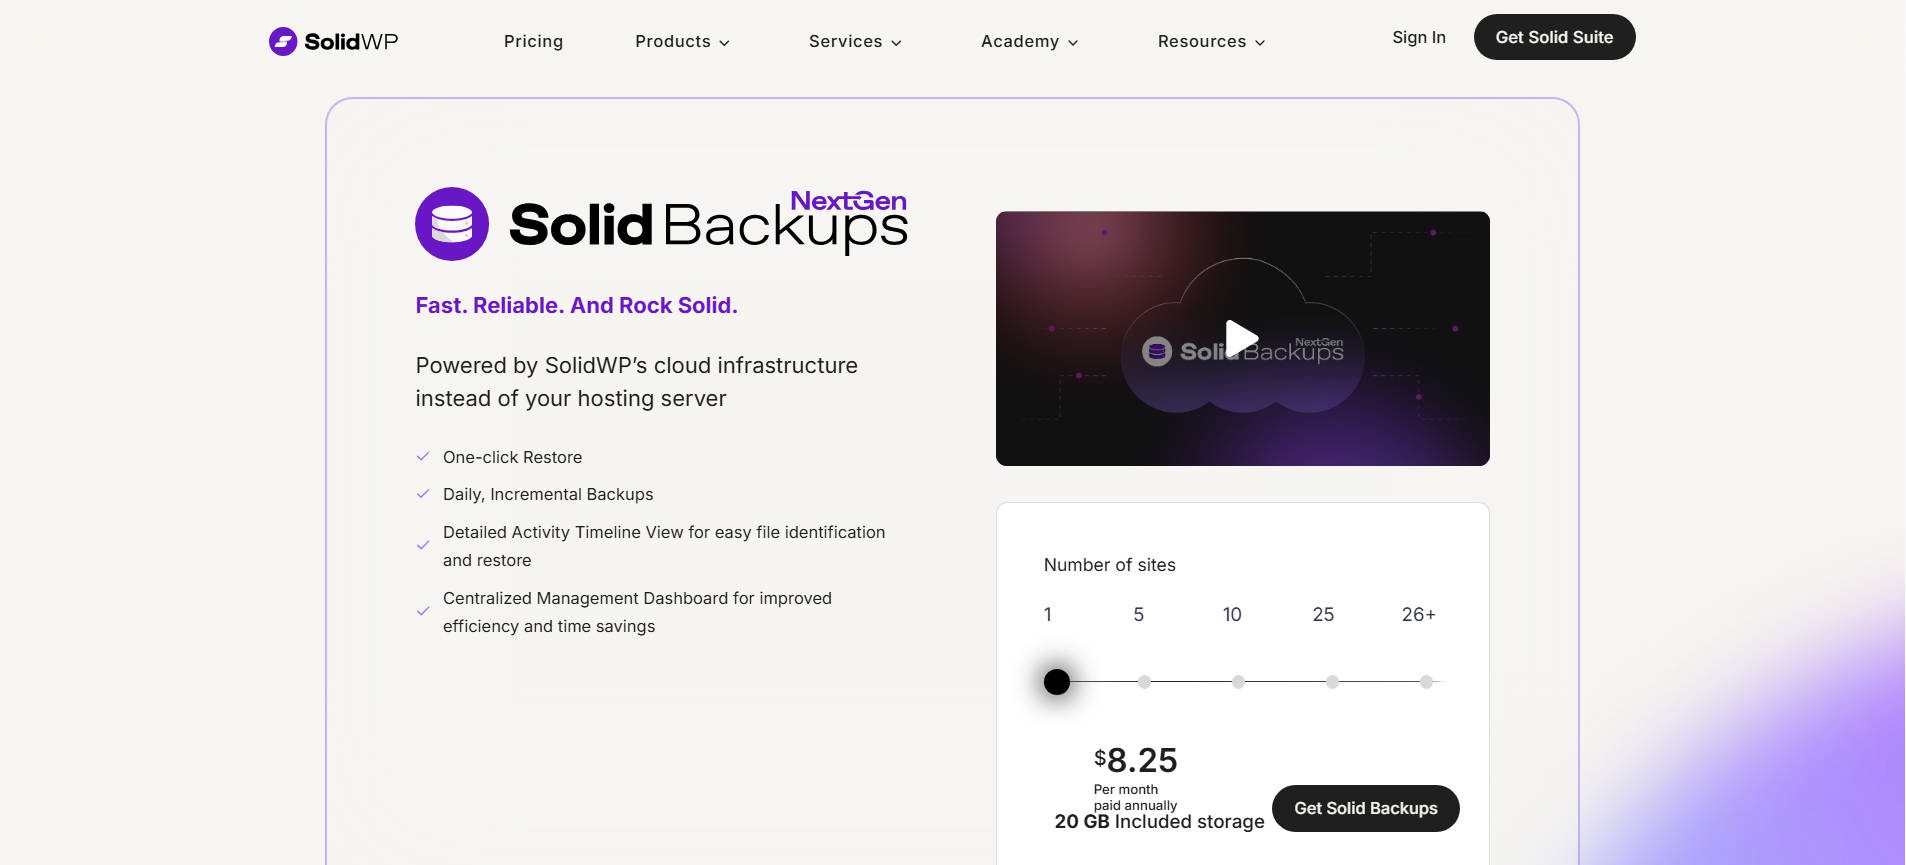Click the checkmark beside Daily, Incremental Backups

(x=422, y=494)
